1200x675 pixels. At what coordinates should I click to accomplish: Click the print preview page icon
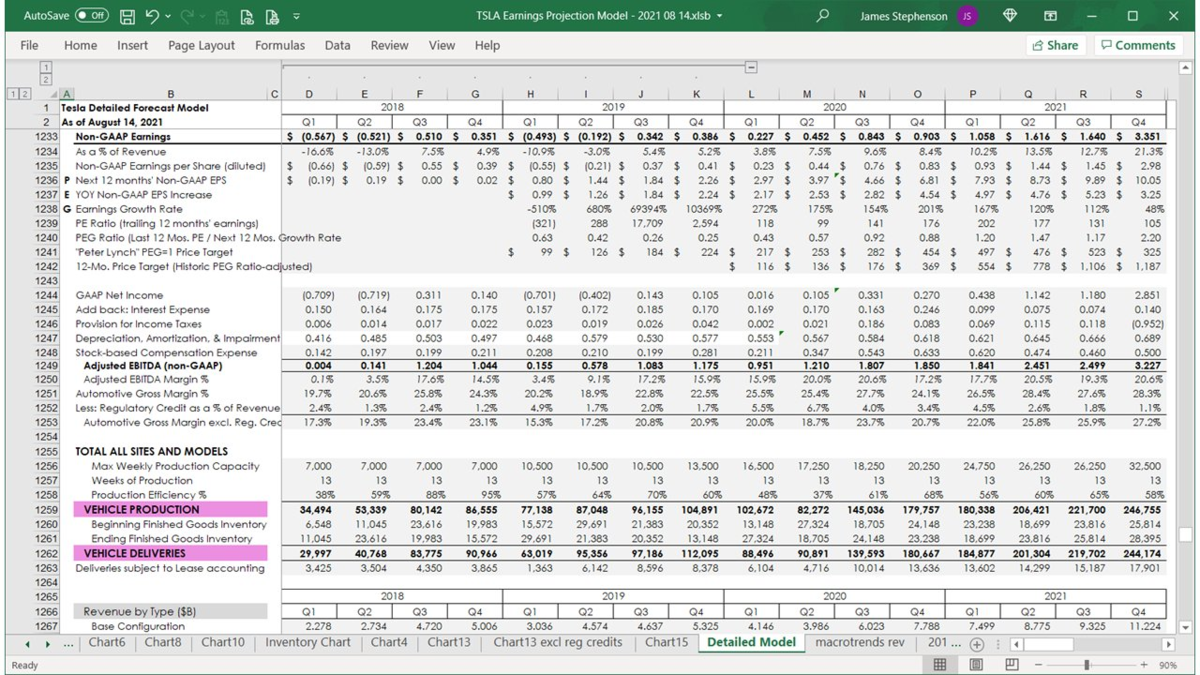[247, 16]
